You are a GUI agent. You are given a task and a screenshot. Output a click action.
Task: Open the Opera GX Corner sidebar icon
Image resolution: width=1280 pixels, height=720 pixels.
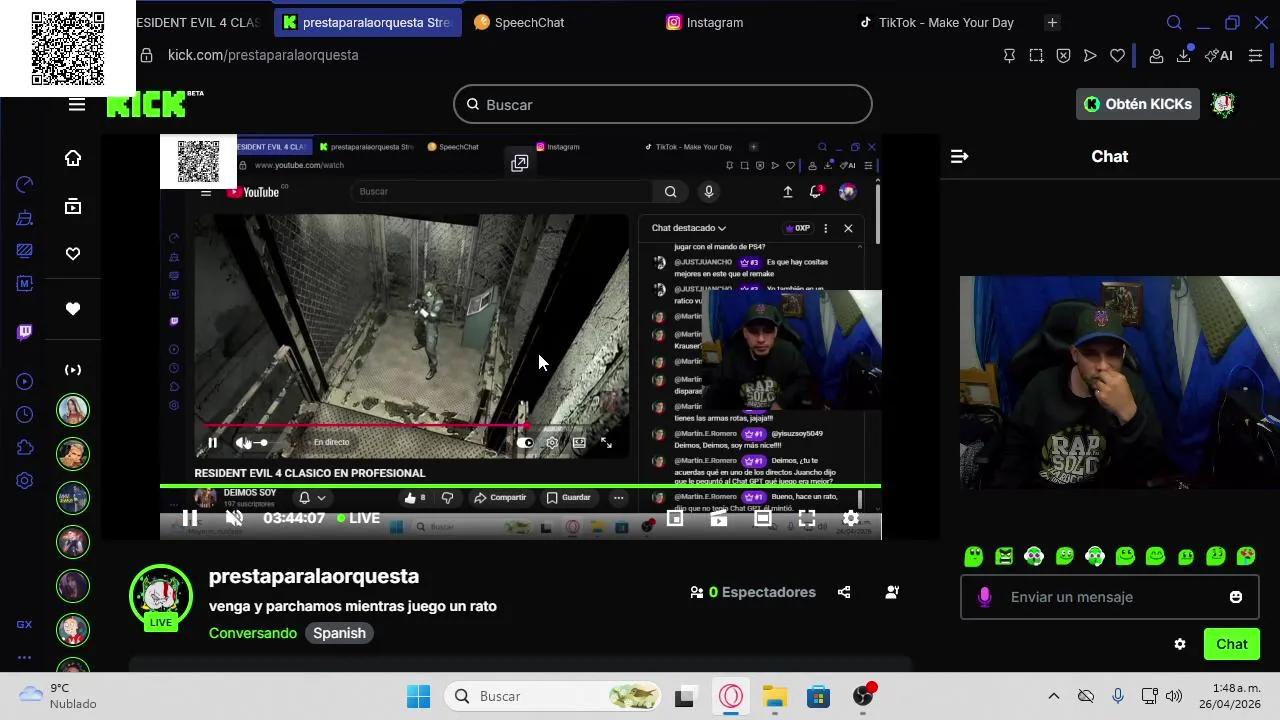(x=25, y=624)
